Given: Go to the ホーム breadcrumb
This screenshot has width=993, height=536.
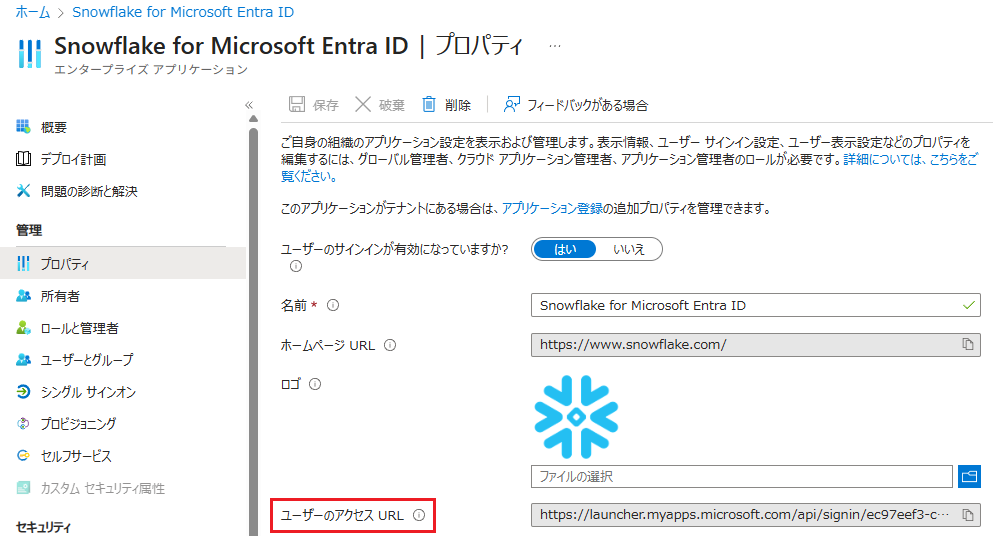Looking at the screenshot, I should click(32, 12).
